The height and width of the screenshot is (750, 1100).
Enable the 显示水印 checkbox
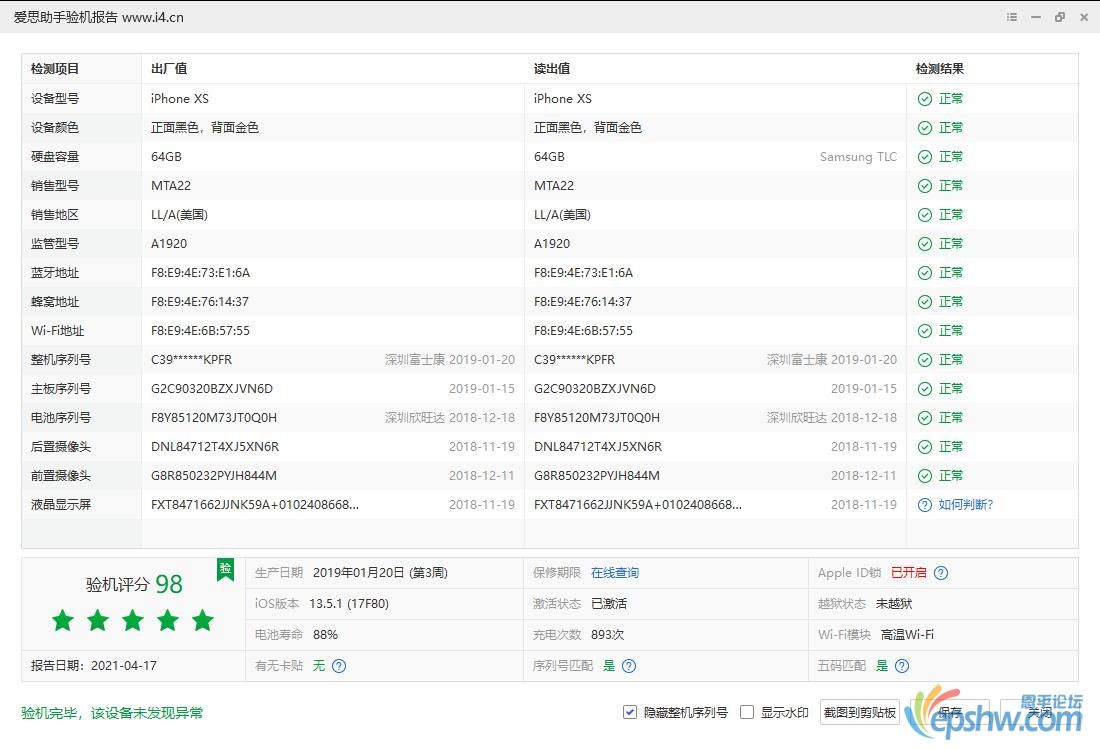[747, 712]
